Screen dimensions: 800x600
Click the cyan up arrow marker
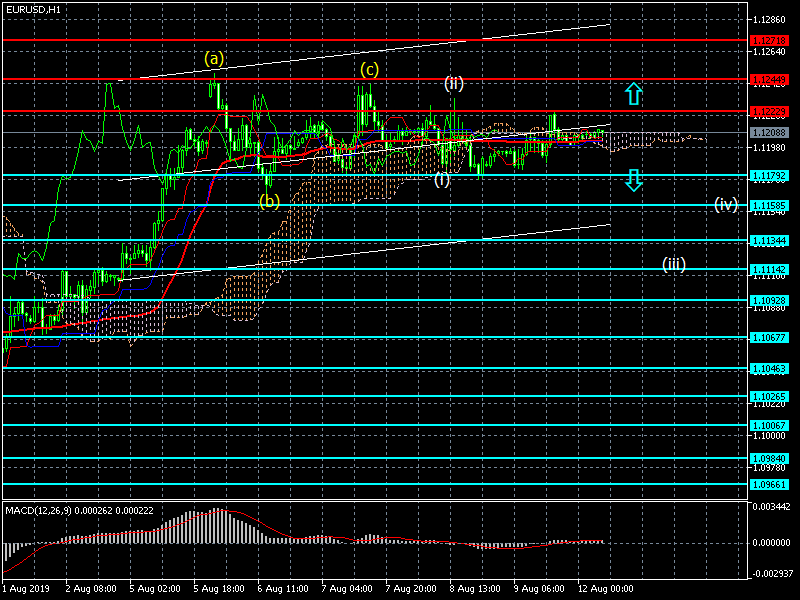[633, 95]
